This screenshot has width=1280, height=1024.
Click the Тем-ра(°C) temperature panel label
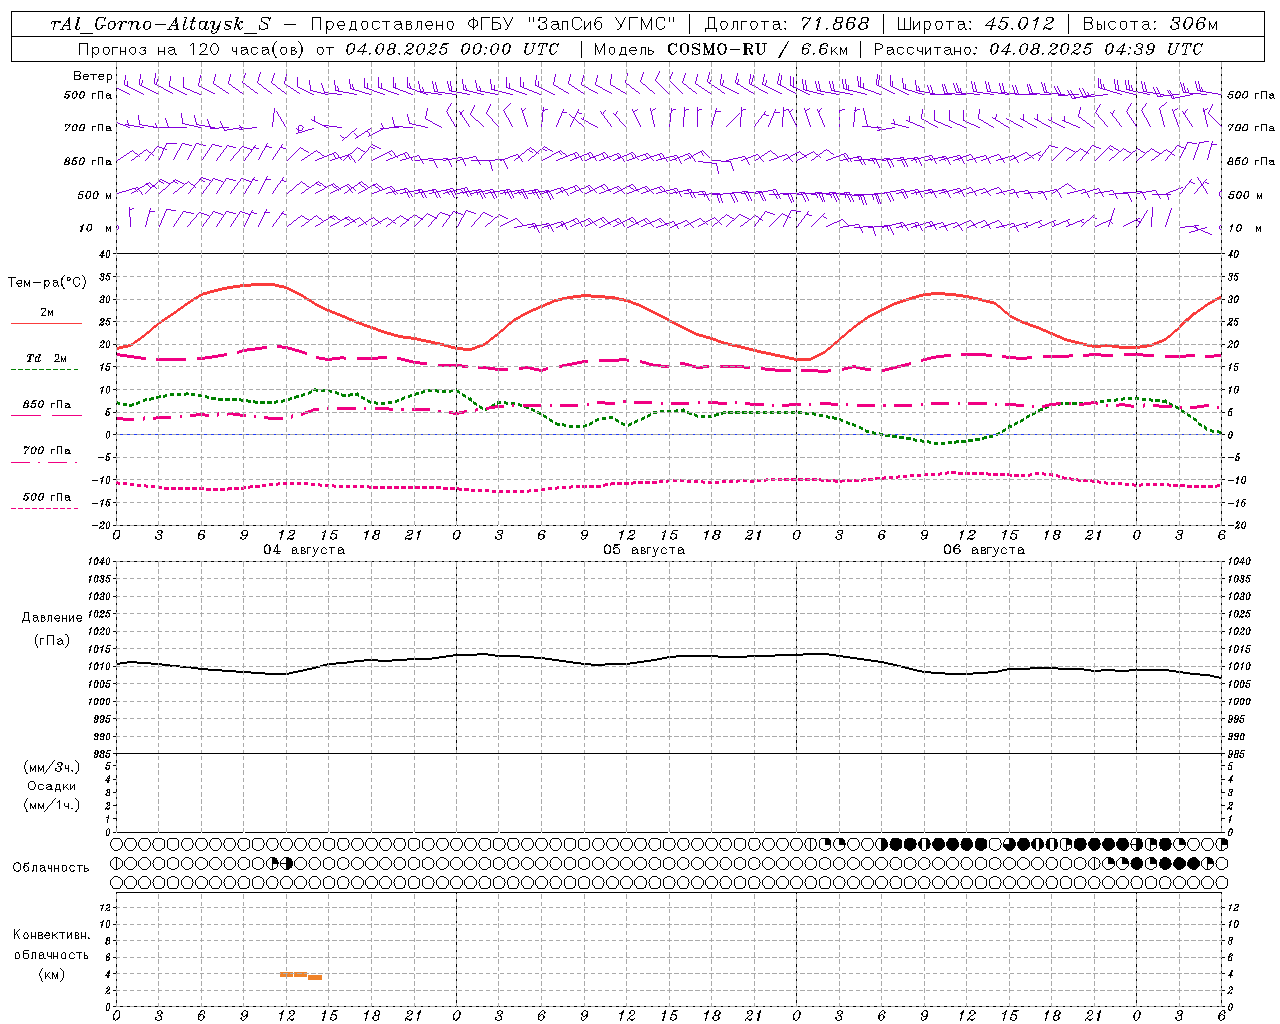47,283
